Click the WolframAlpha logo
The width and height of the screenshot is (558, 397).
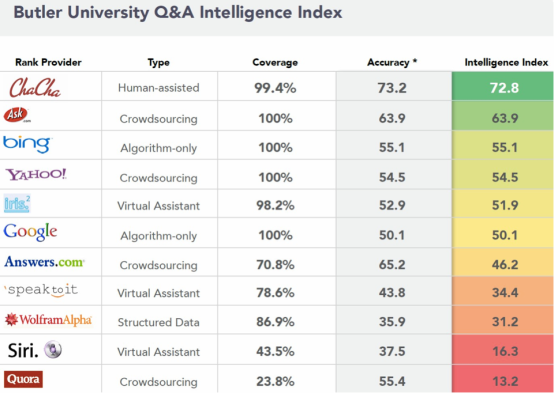click(x=48, y=319)
